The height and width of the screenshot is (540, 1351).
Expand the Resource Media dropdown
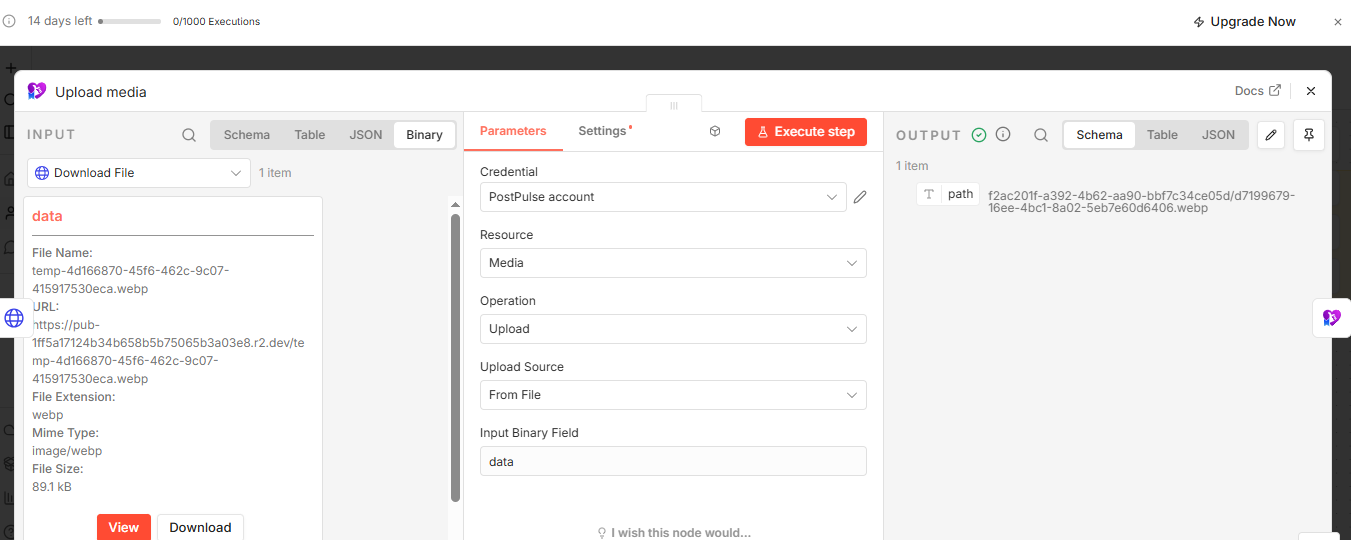point(673,263)
